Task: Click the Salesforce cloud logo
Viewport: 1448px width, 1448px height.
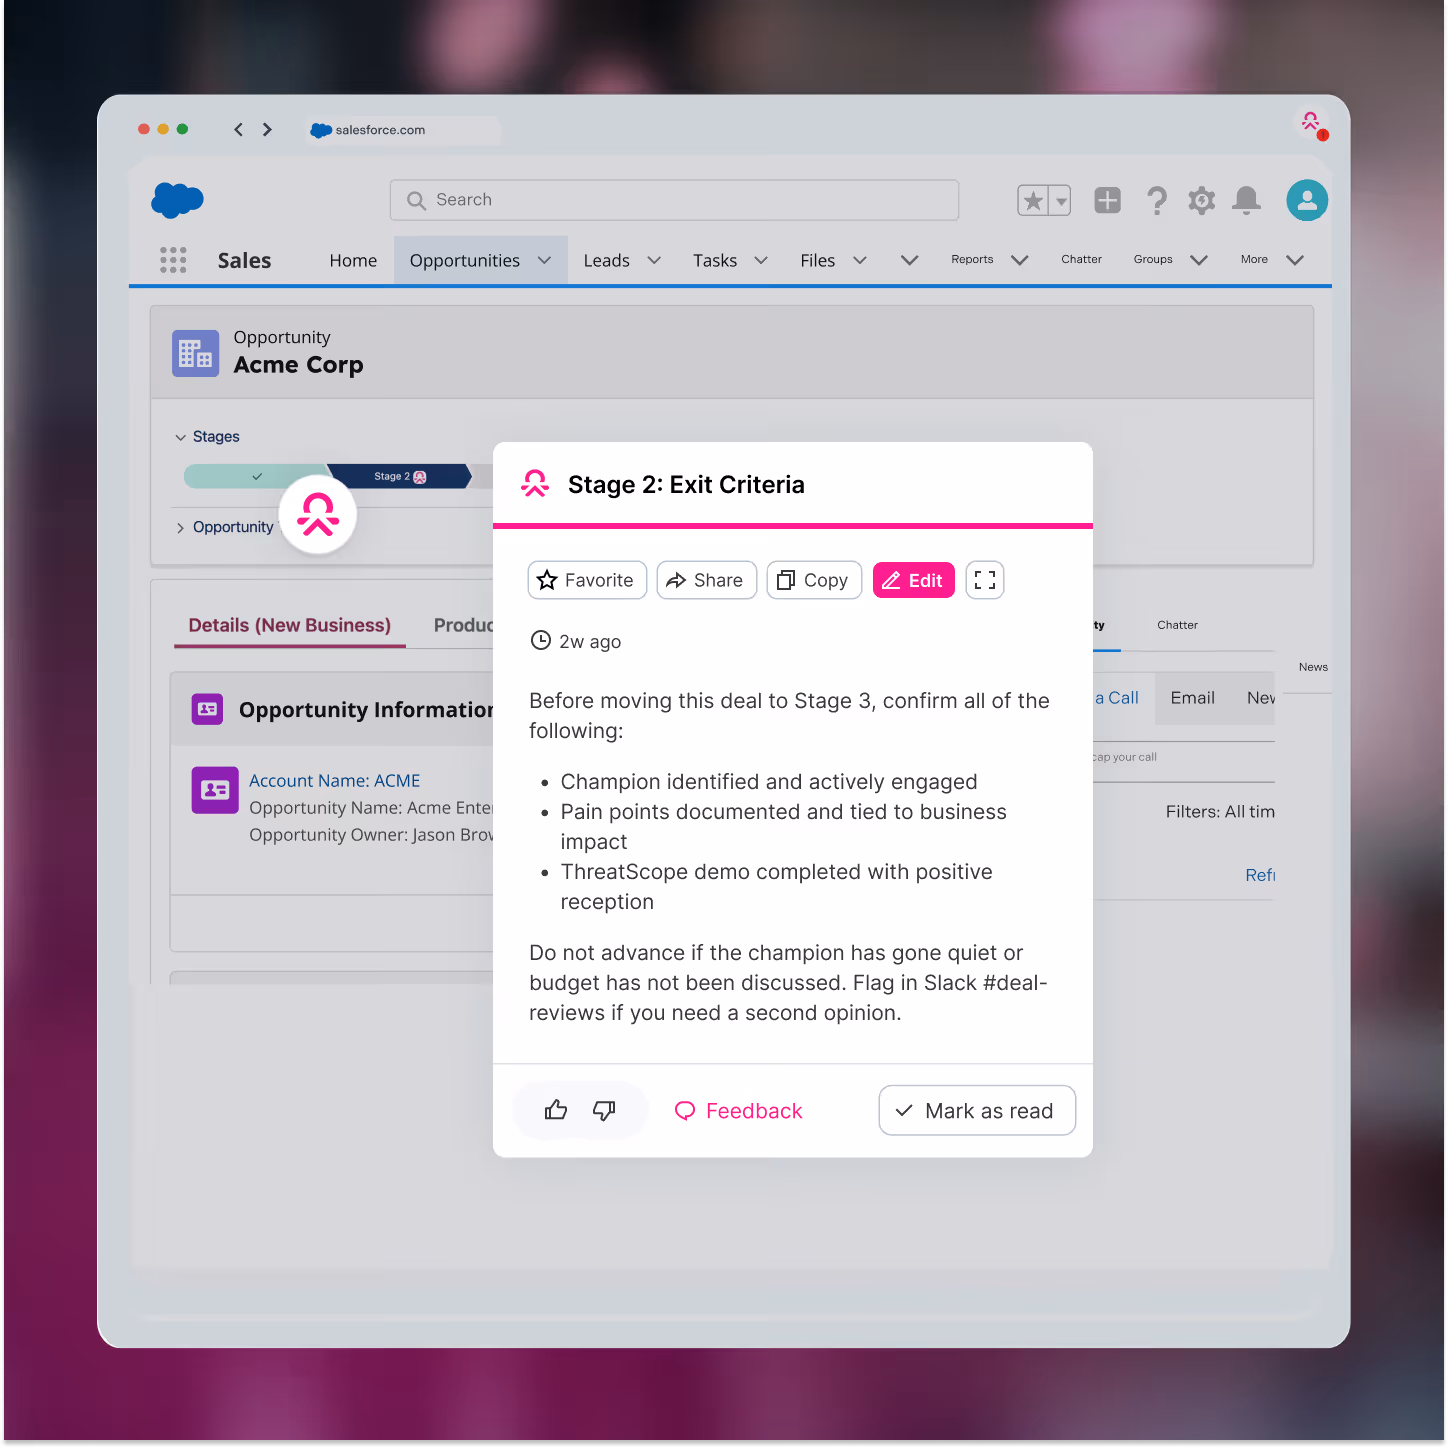Action: [177, 200]
